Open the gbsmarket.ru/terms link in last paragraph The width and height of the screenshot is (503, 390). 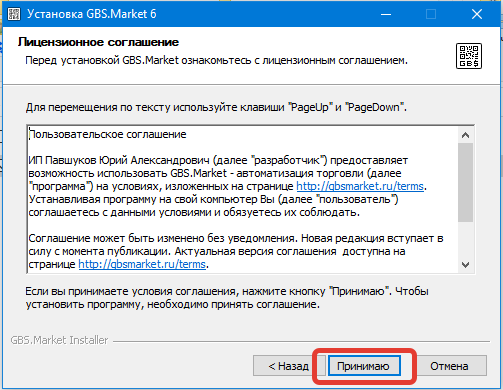click(x=142, y=264)
